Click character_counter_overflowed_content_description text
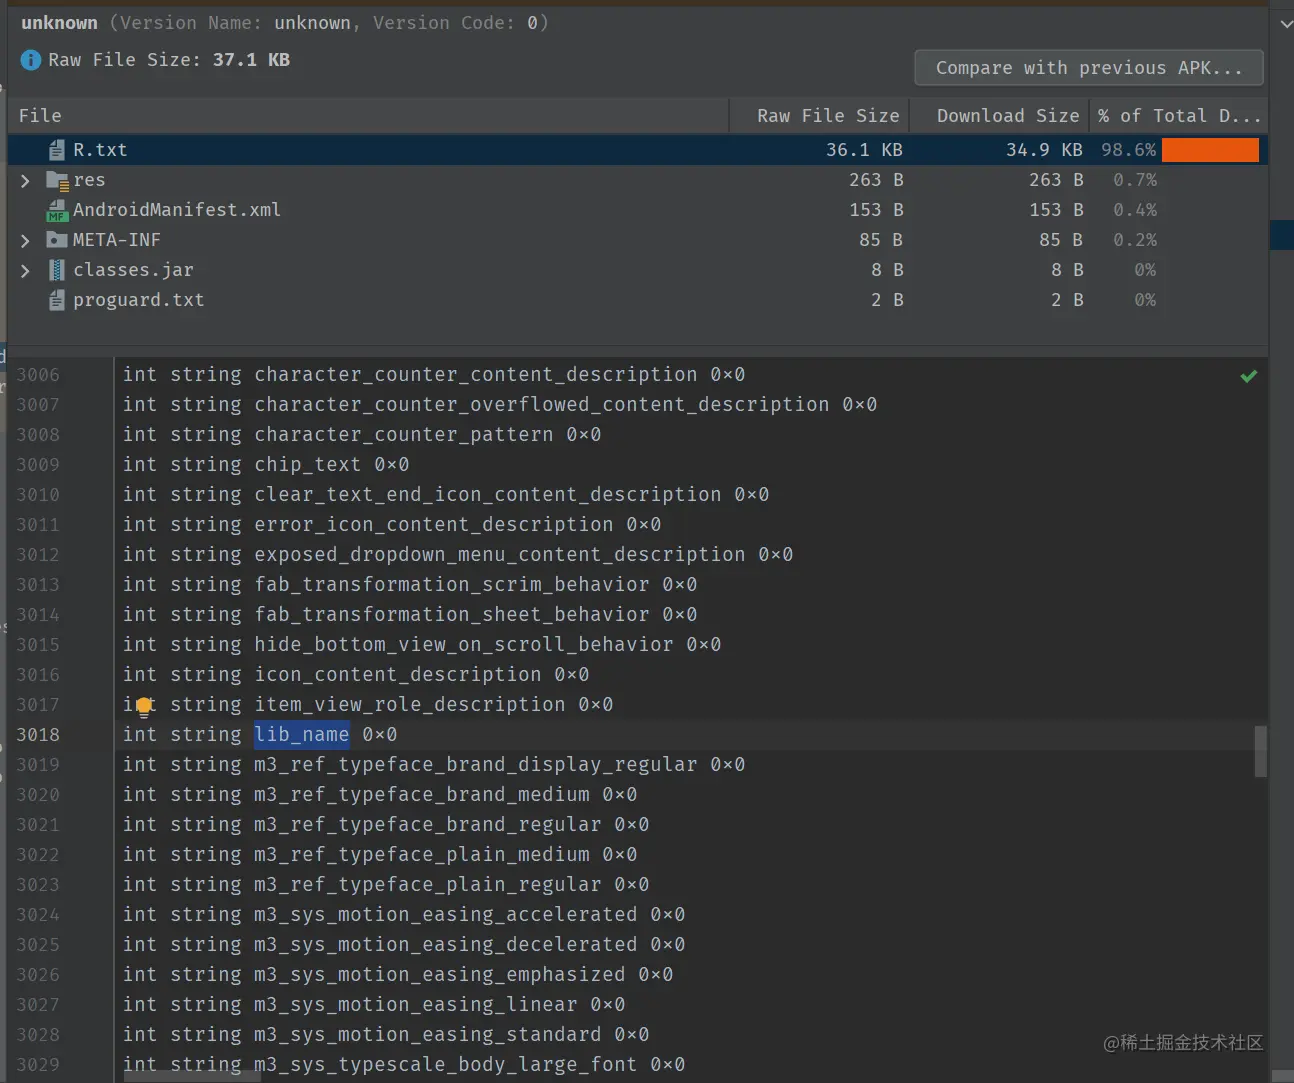 point(542,405)
